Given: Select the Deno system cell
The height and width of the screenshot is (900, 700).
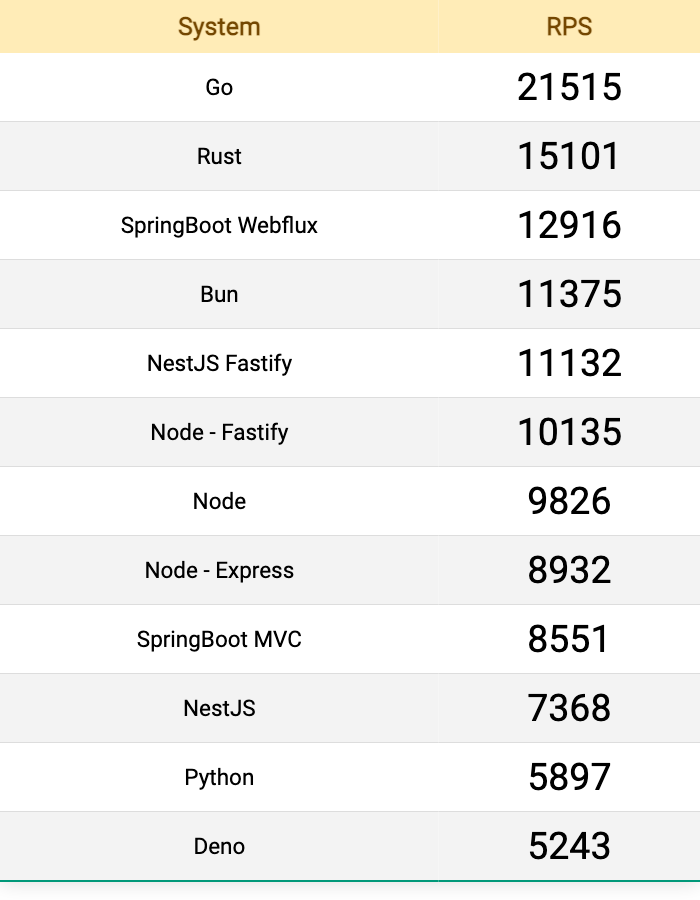Looking at the screenshot, I should 219,846.
